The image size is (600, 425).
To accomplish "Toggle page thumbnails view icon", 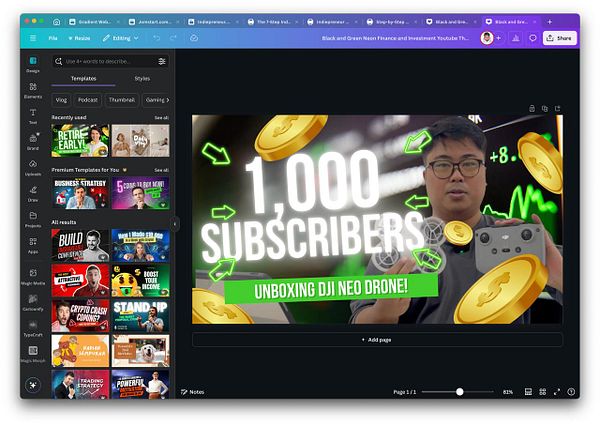I will click(x=528, y=392).
